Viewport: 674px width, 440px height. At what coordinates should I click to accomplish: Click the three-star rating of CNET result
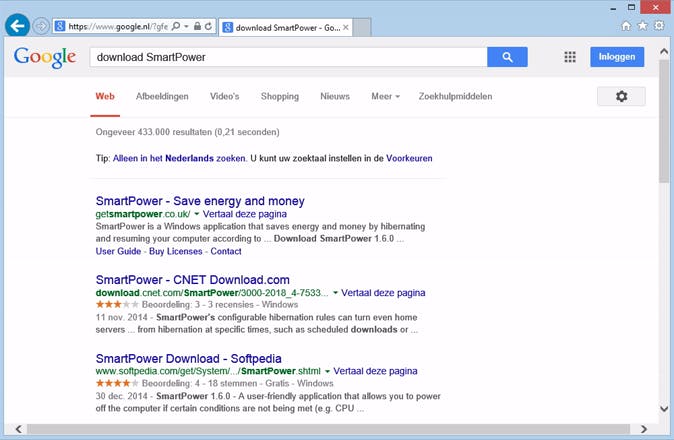[117, 304]
